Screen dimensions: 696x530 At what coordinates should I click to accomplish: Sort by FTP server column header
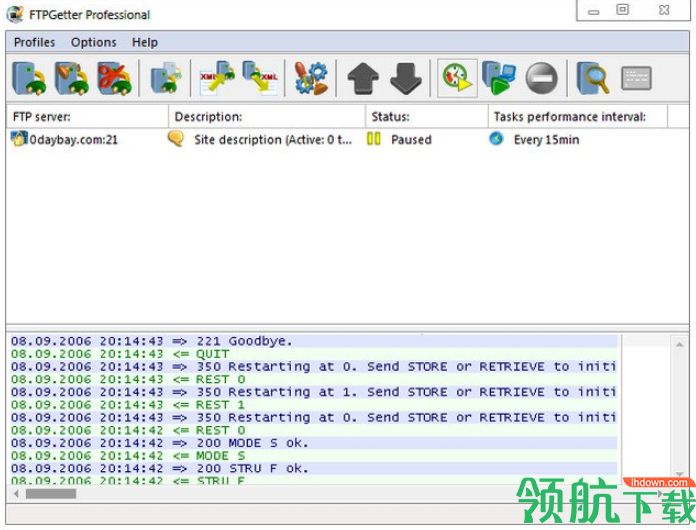87,117
